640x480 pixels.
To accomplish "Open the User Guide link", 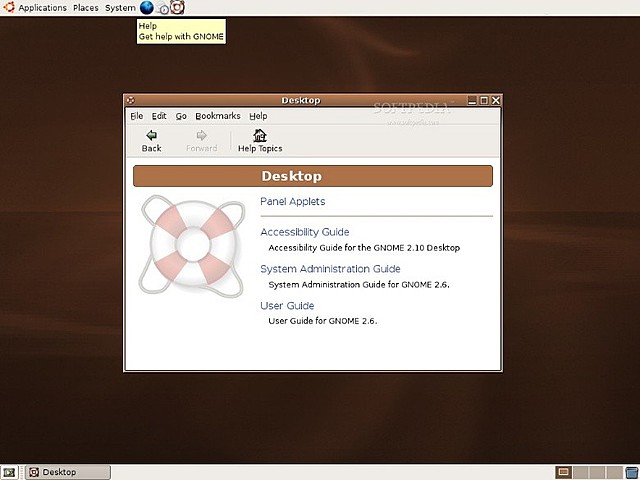I will [287, 305].
